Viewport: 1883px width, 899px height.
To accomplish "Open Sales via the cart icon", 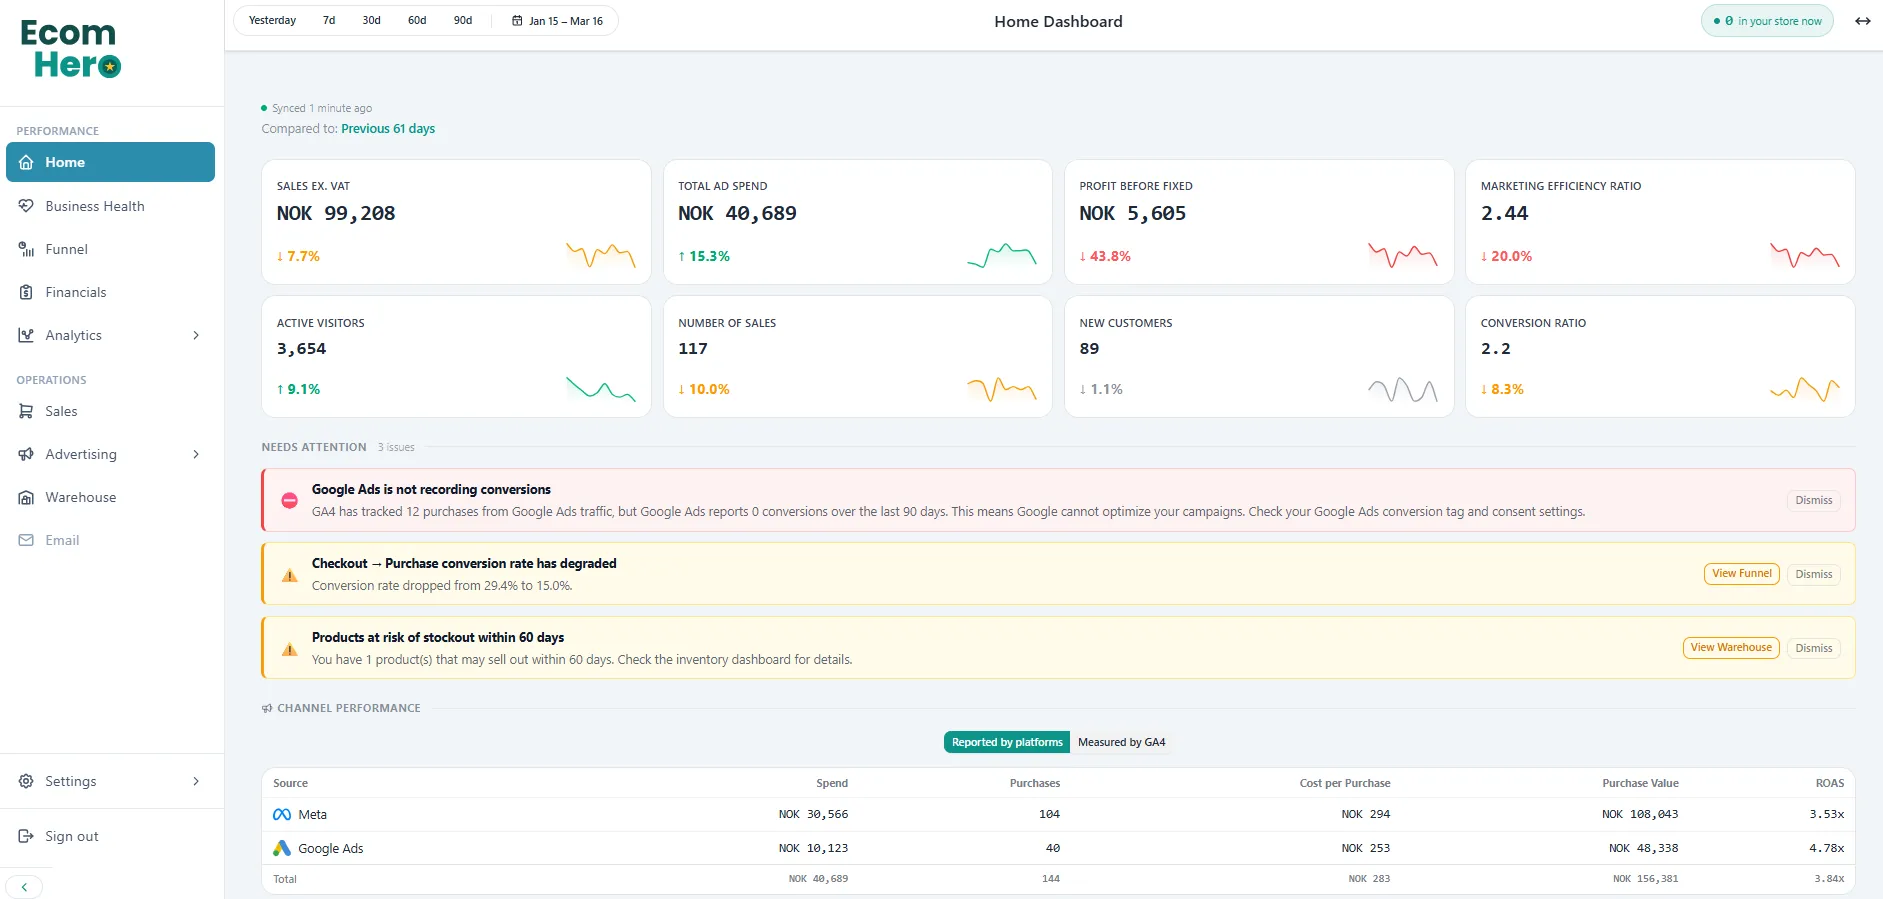I will point(26,411).
